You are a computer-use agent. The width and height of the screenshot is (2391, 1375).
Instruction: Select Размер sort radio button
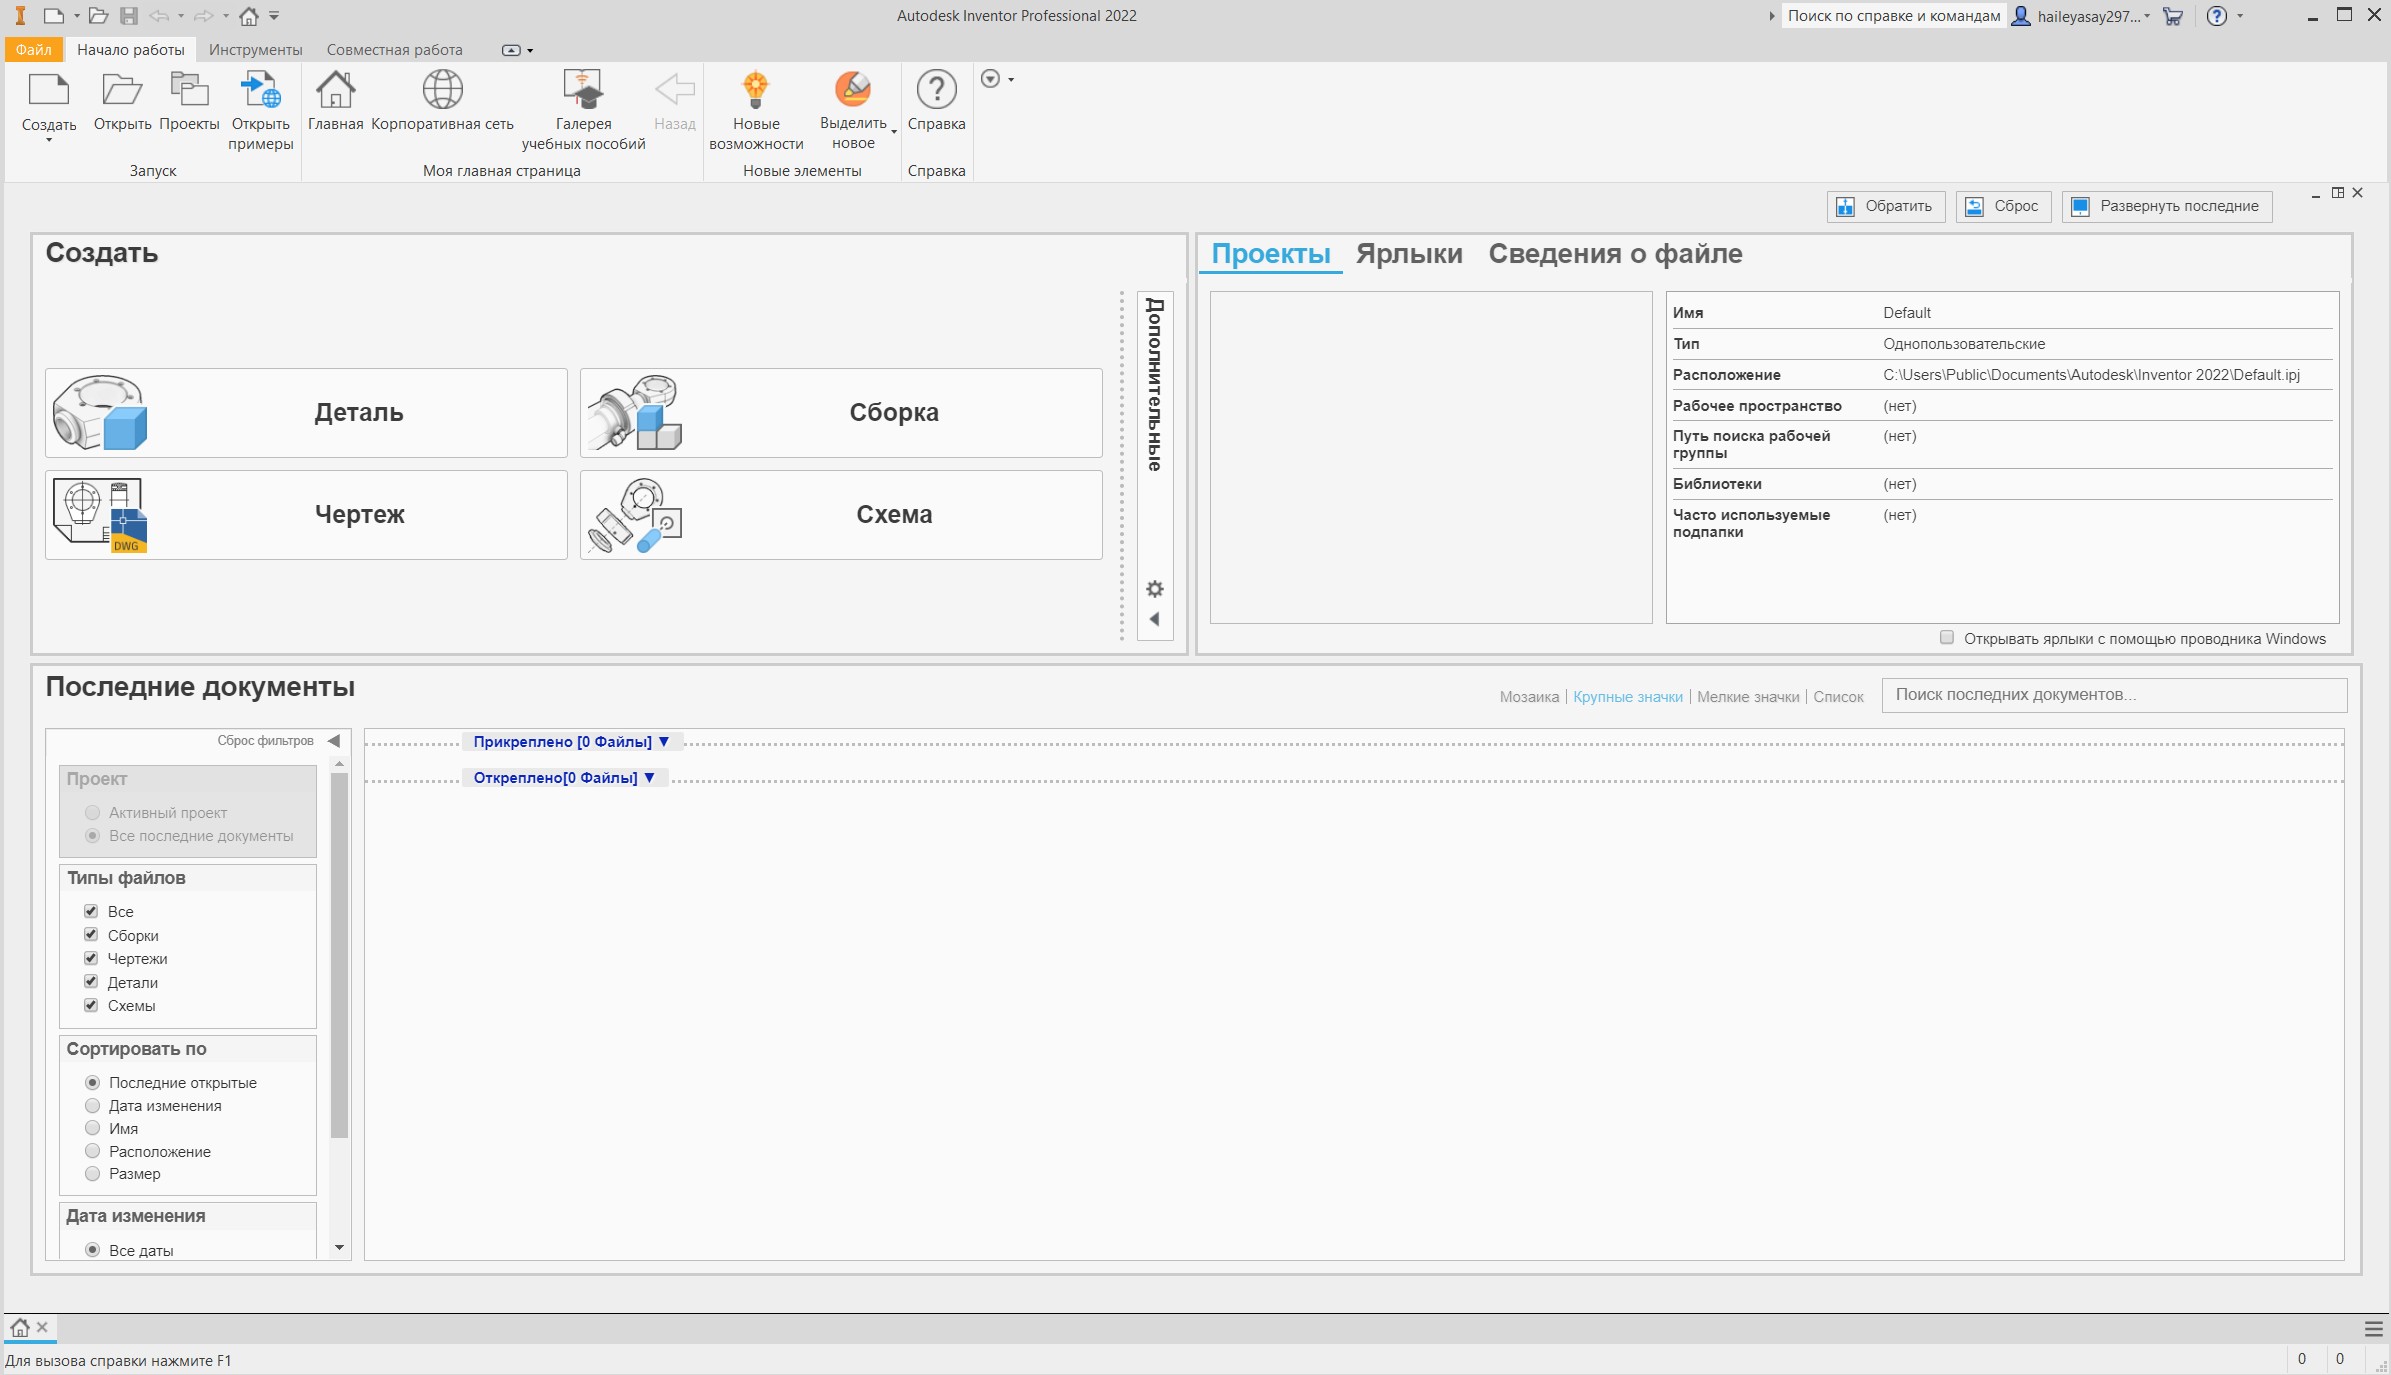click(x=93, y=1174)
